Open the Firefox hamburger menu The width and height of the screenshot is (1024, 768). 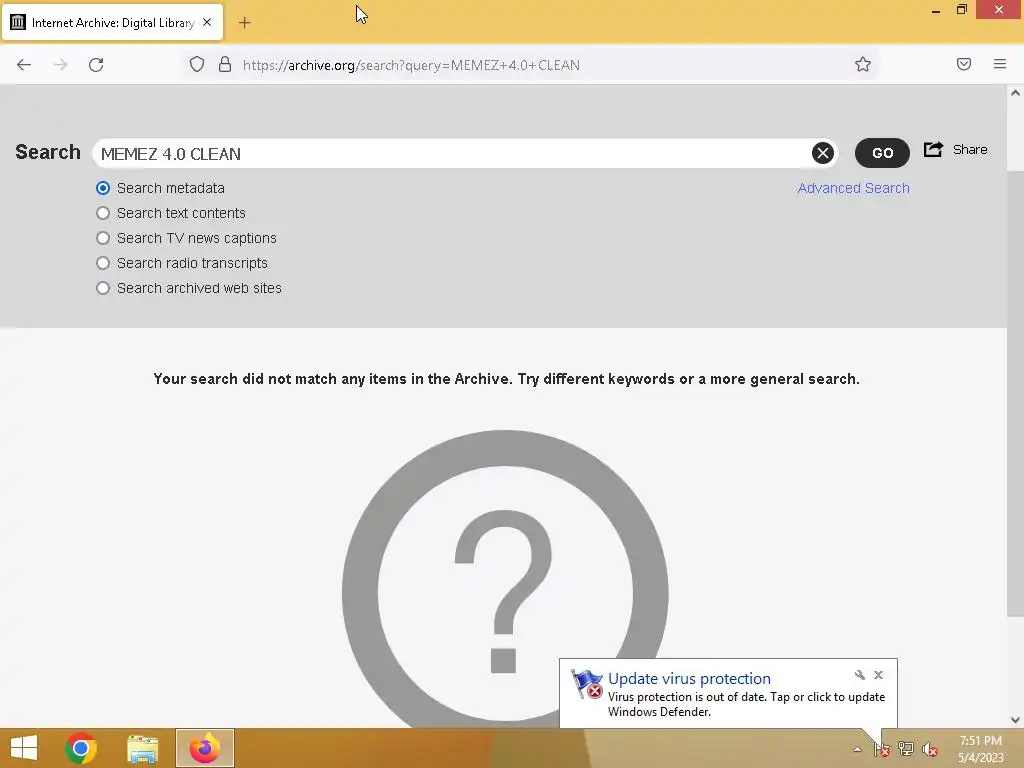coord(1000,64)
